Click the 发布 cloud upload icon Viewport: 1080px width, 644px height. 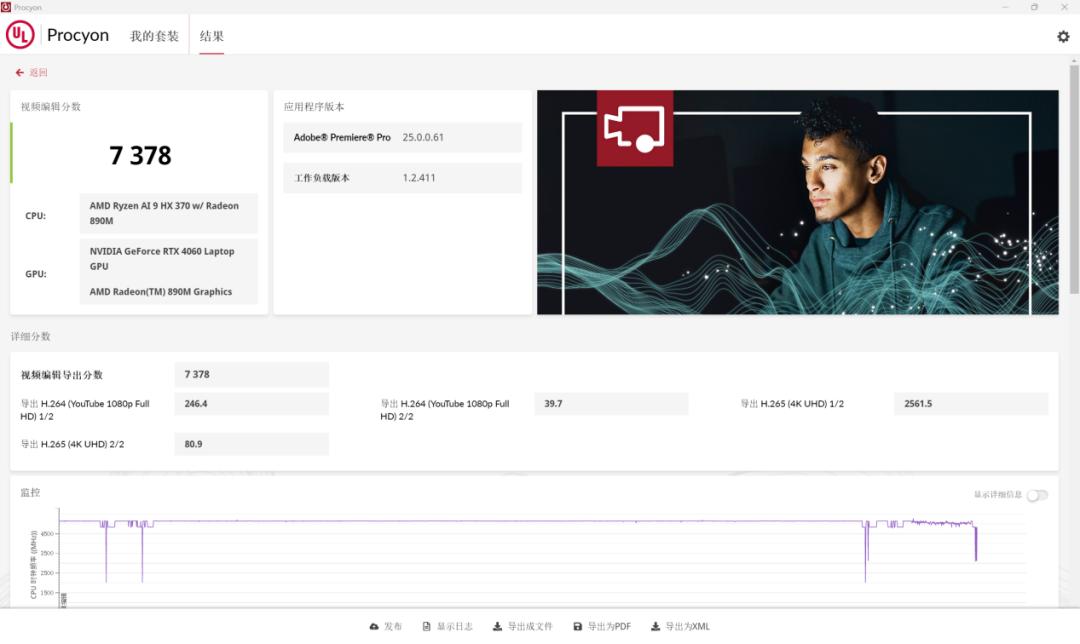coord(374,626)
